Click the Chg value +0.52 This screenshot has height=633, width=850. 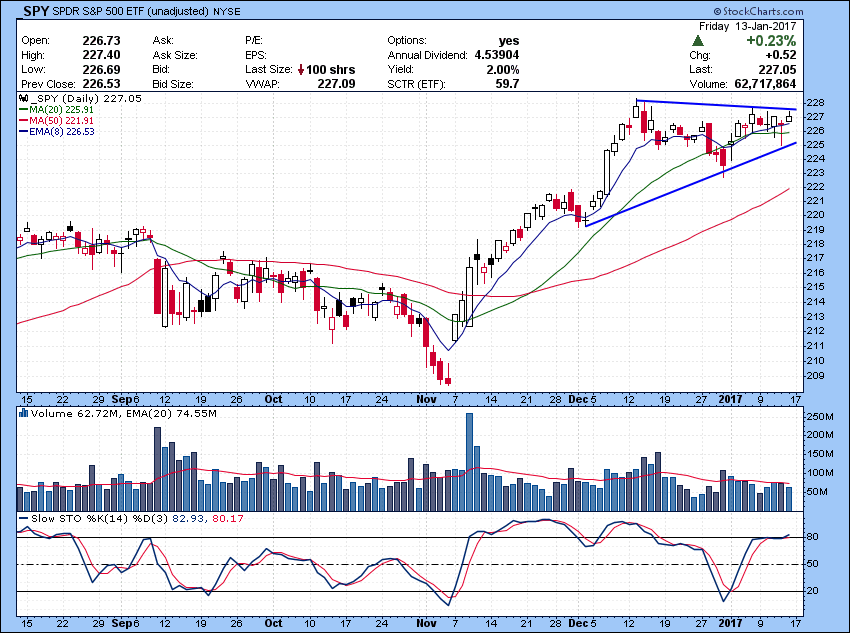(781, 55)
